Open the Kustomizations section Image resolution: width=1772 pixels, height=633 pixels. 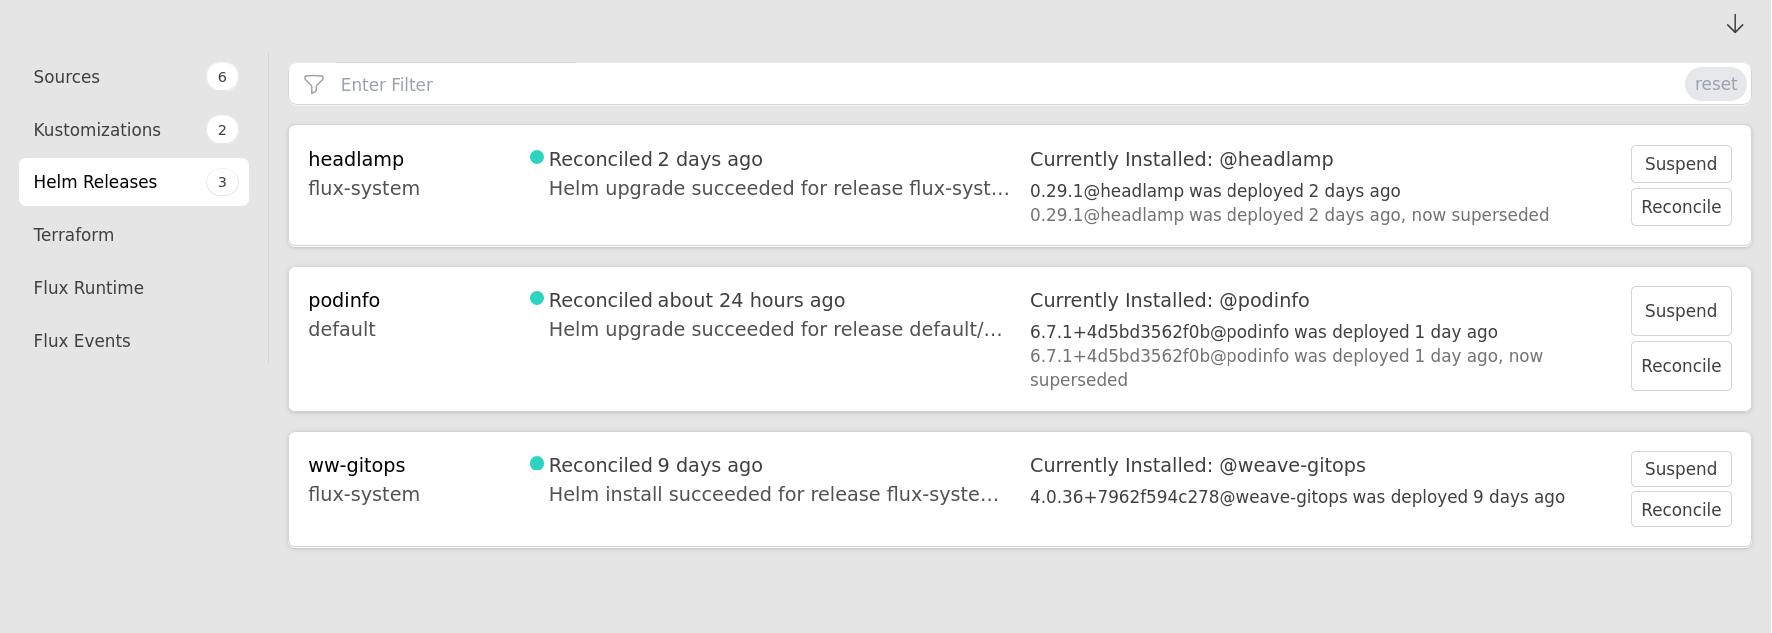[97, 130]
